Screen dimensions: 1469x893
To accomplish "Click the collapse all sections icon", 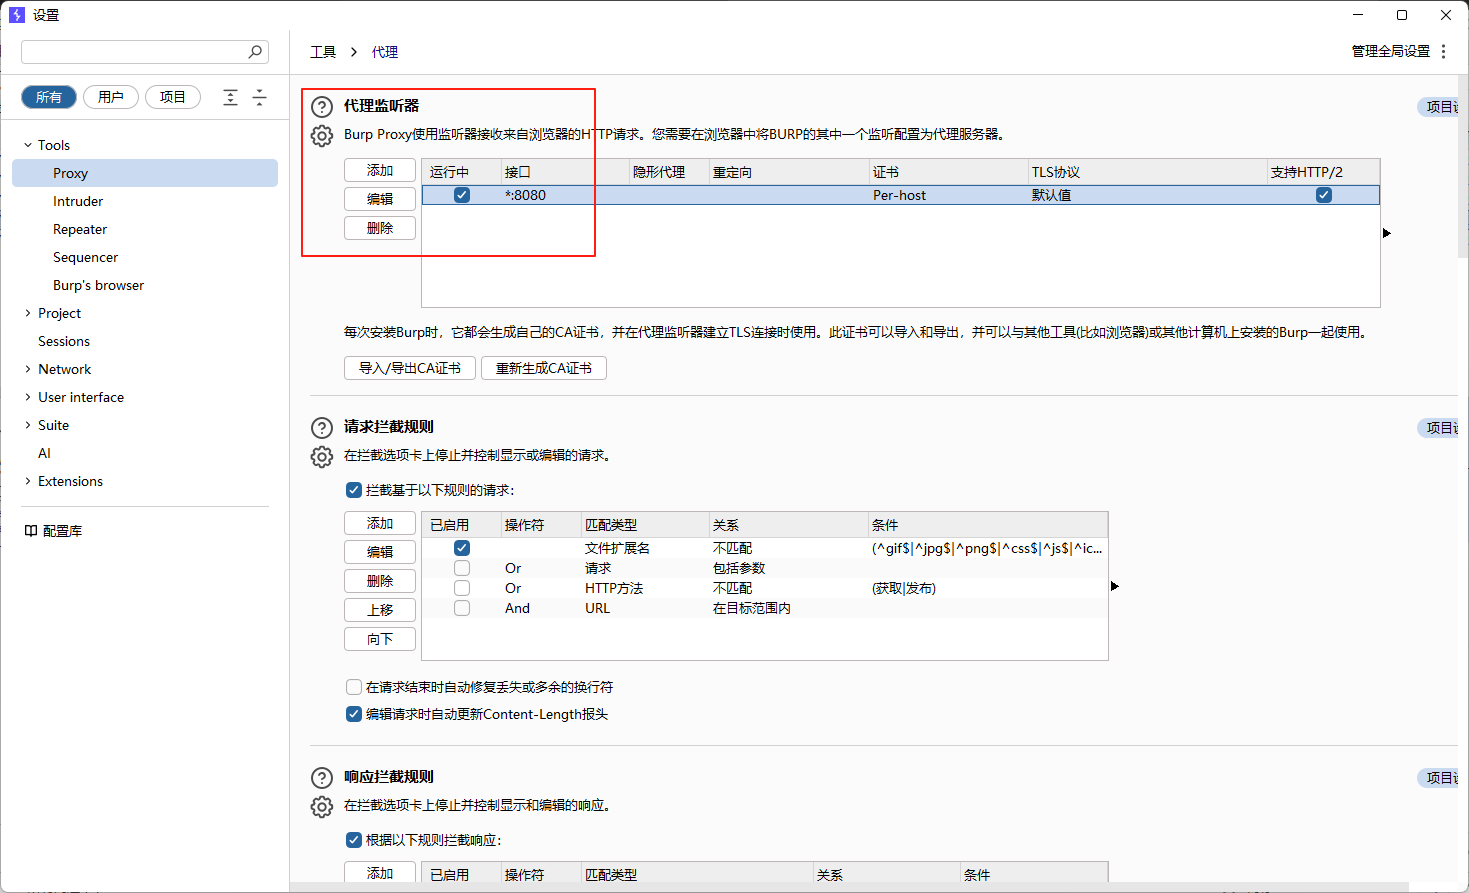I will click(259, 97).
